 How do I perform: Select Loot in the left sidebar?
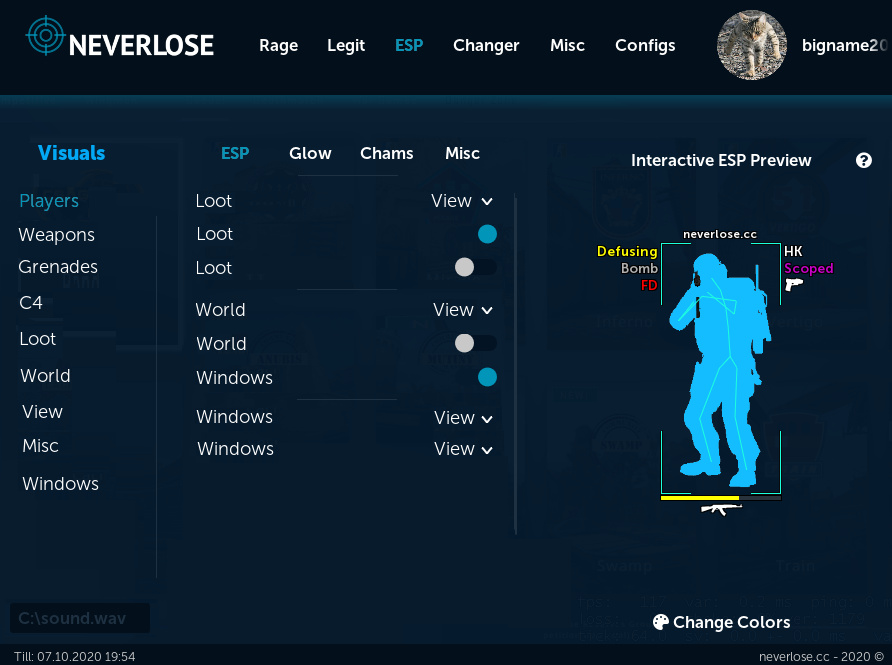pos(38,339)
